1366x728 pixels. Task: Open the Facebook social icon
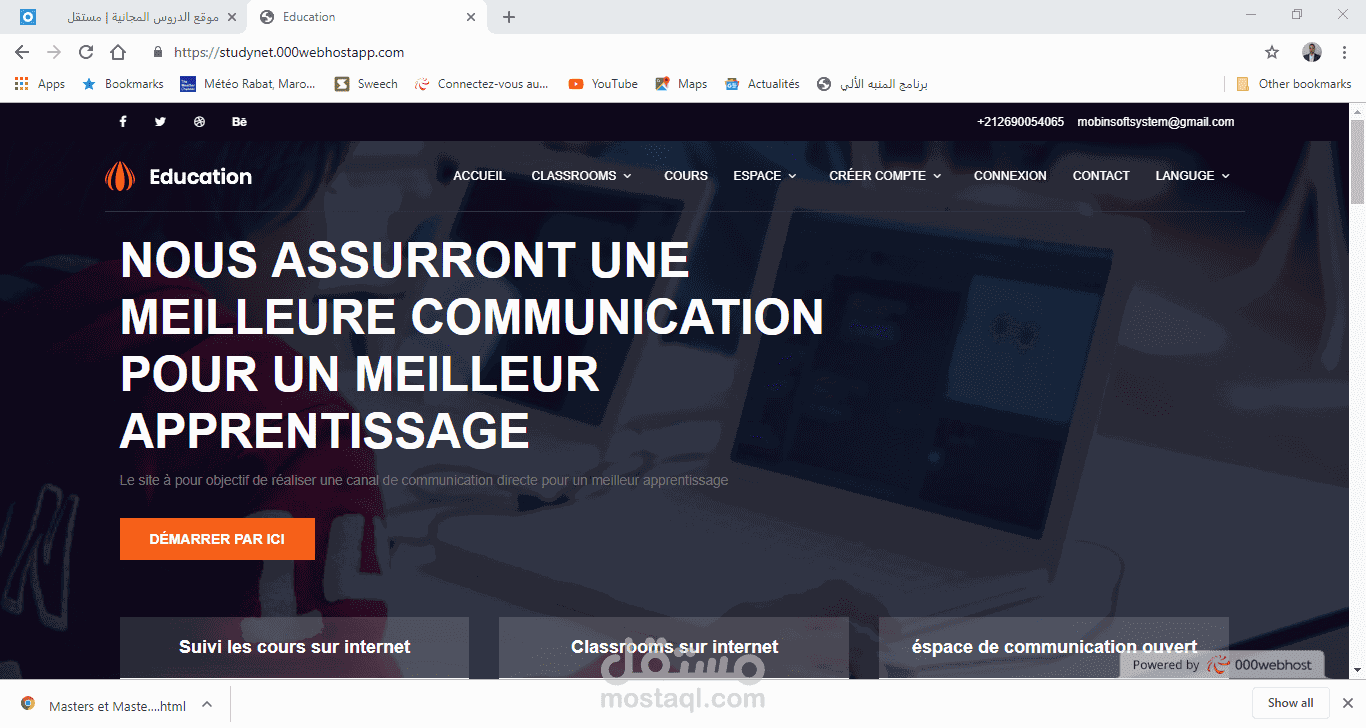(x=123, y=122)
